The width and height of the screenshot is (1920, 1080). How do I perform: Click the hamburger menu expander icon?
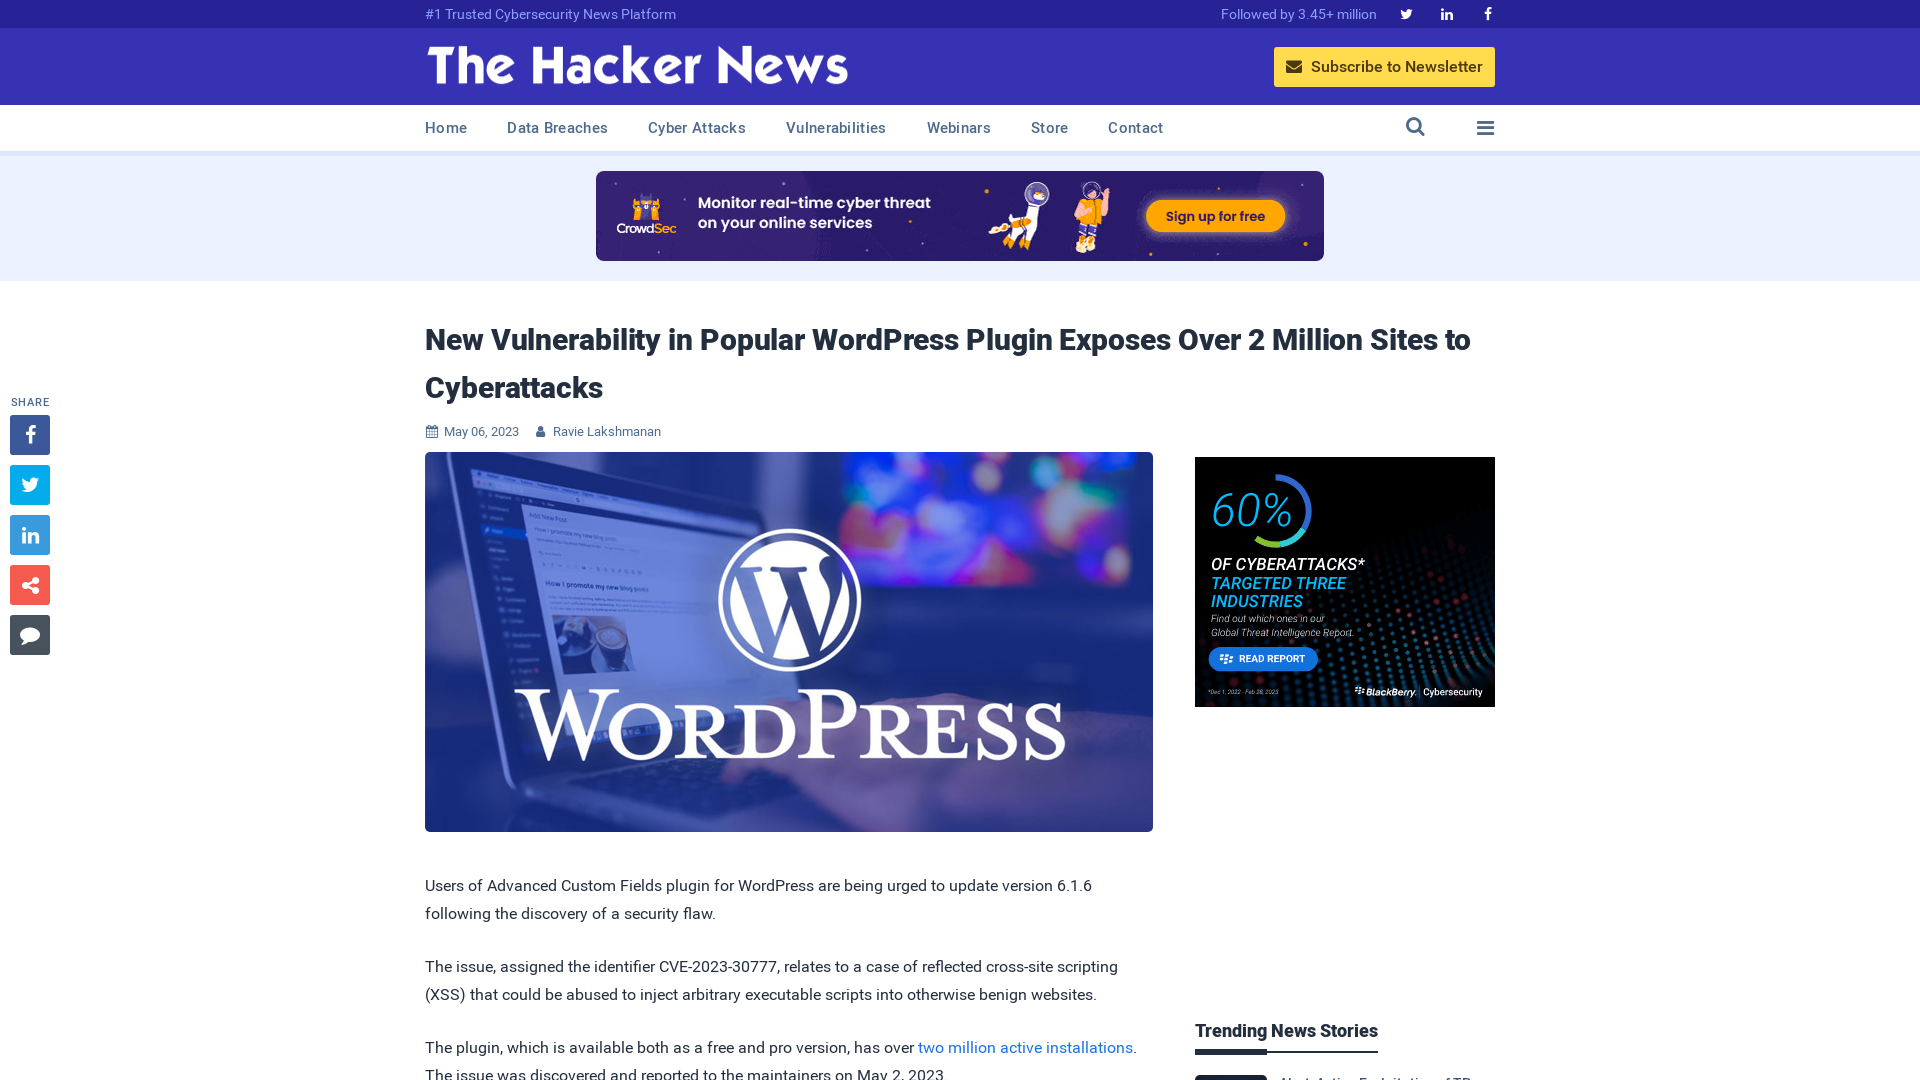tap(1485, 128)
